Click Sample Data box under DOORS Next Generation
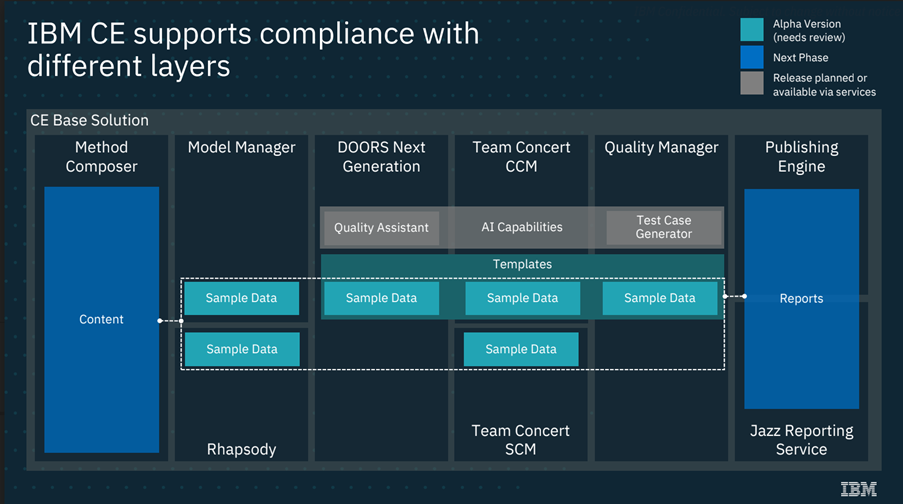The width and height of the screenshot is (903, 504). (x=381, y=298)
